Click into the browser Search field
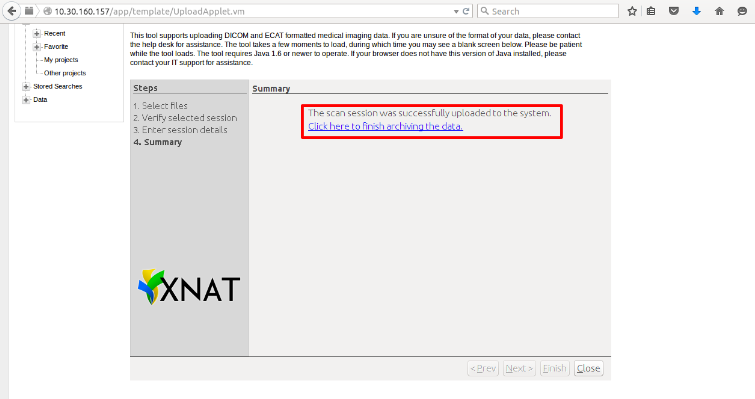755x399 pixels. coord(547,11)
